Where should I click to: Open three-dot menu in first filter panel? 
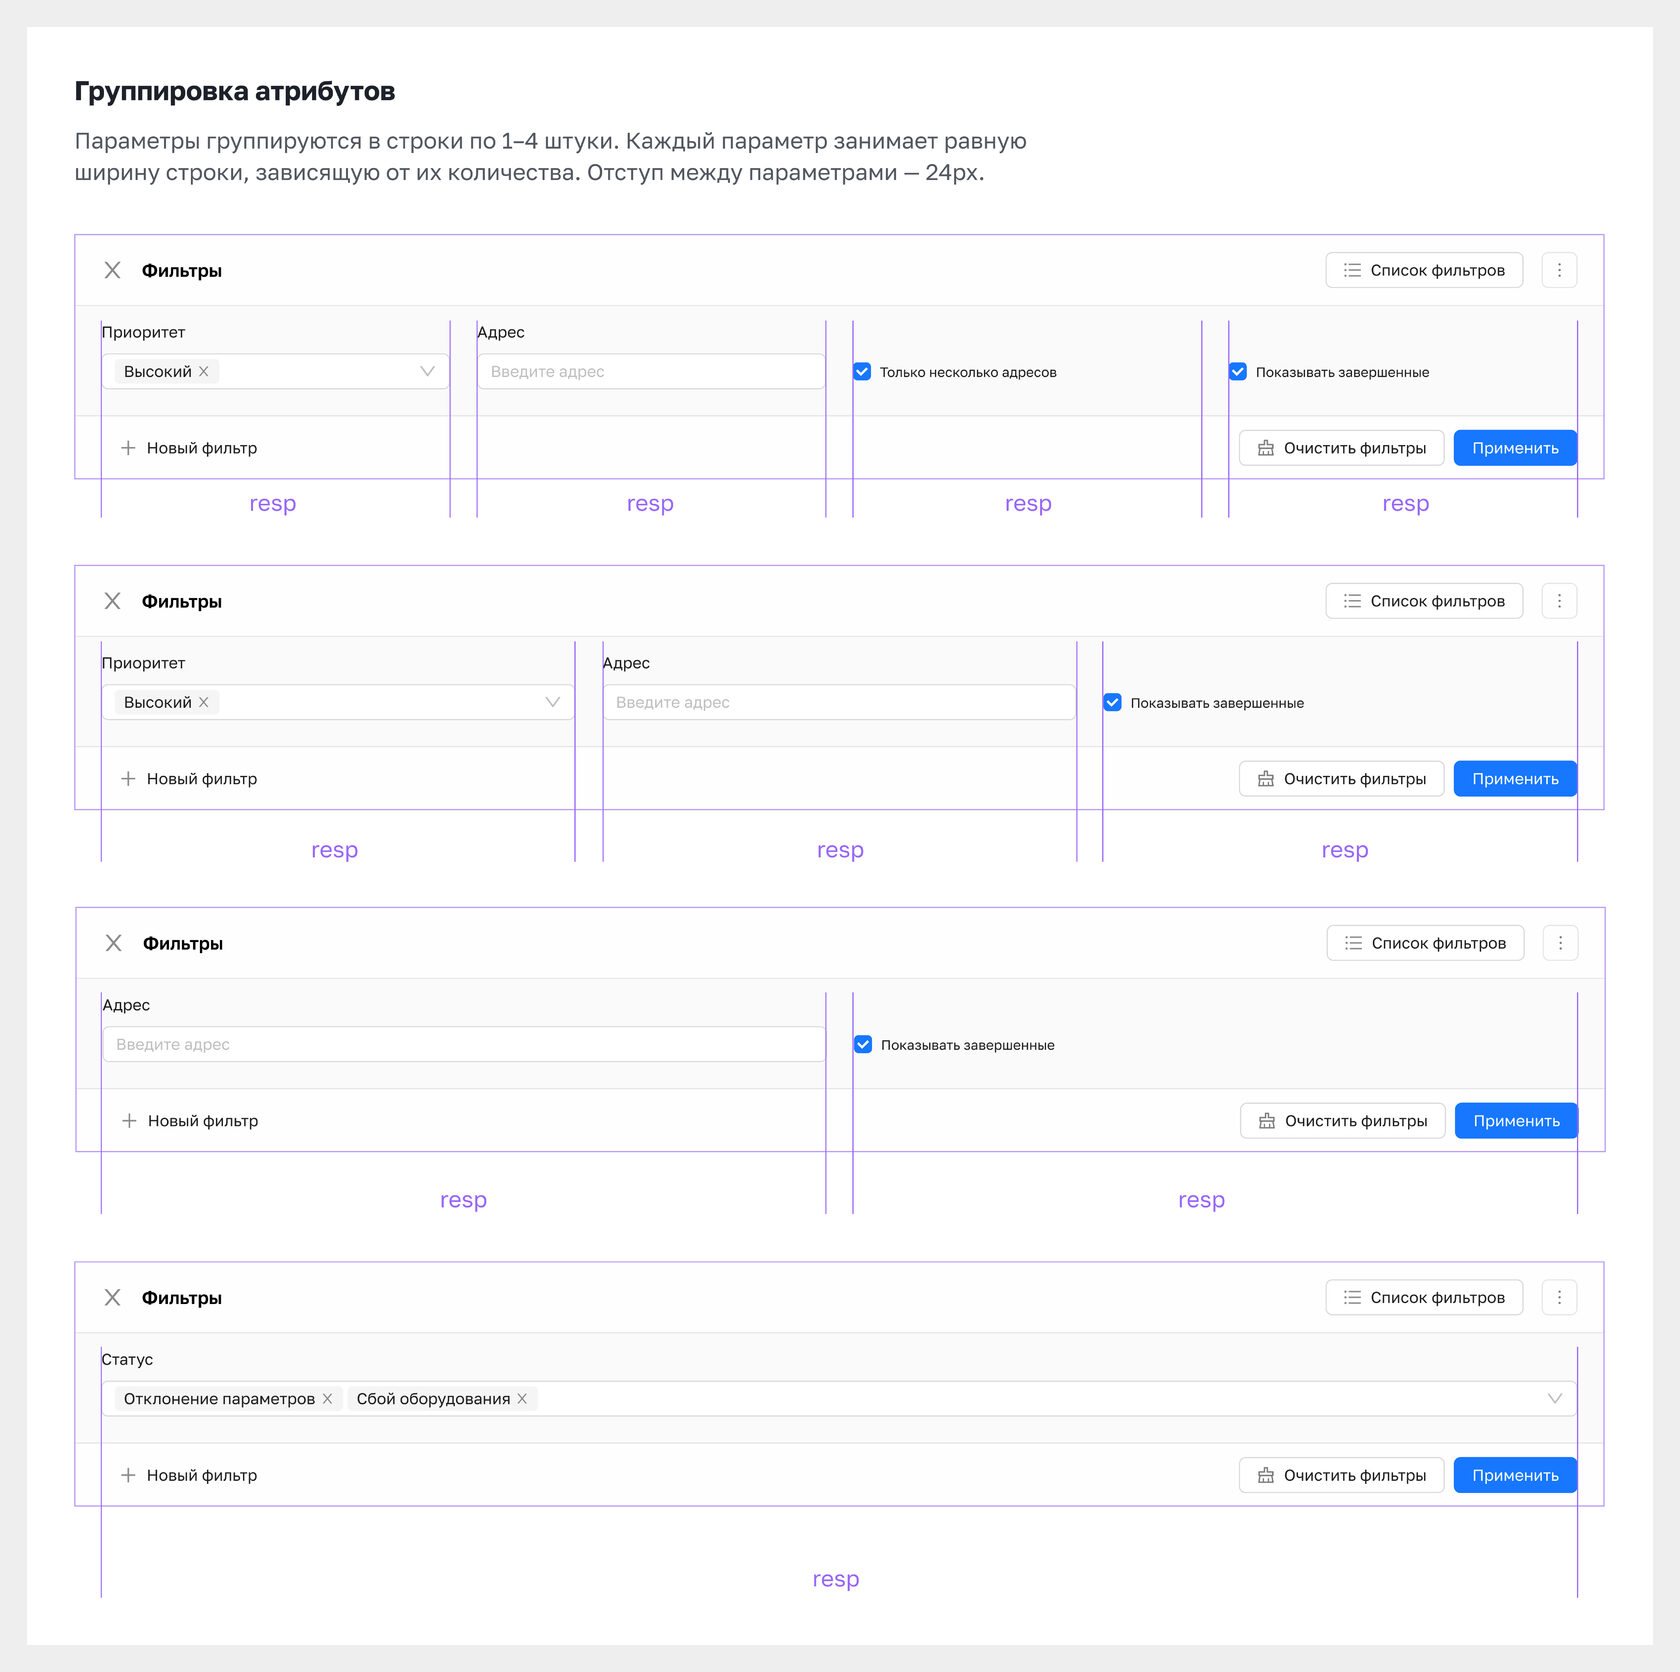(1559, 270)
